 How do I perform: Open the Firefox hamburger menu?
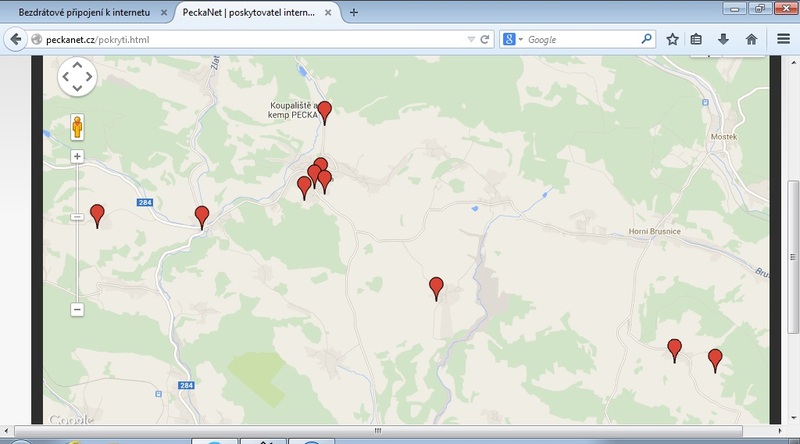[x=783, y=39]
